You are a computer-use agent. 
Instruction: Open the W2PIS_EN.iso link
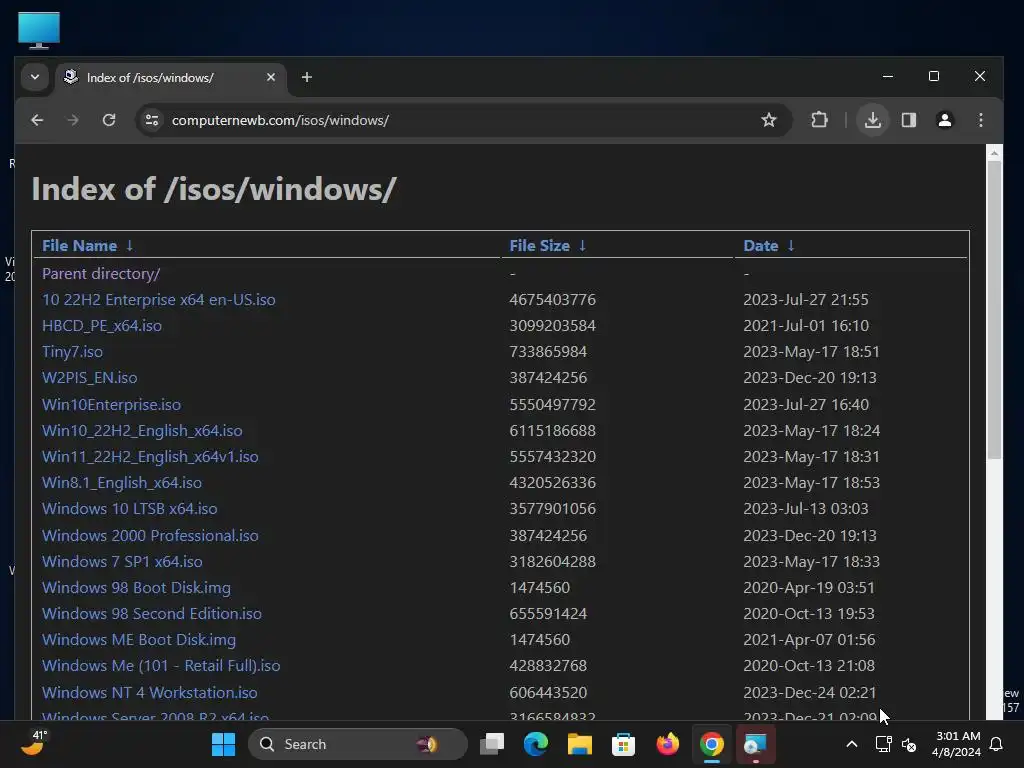point(89,378)
